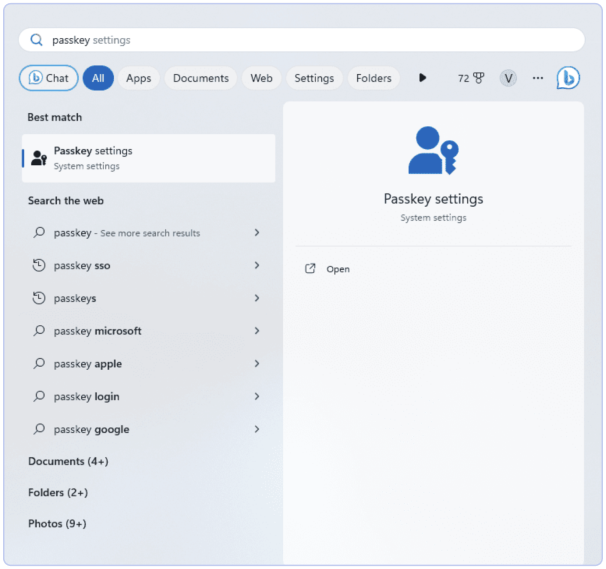Click the Passkey settings person-key icon in best match
The image size is (606, 569).
click(39, 158)
